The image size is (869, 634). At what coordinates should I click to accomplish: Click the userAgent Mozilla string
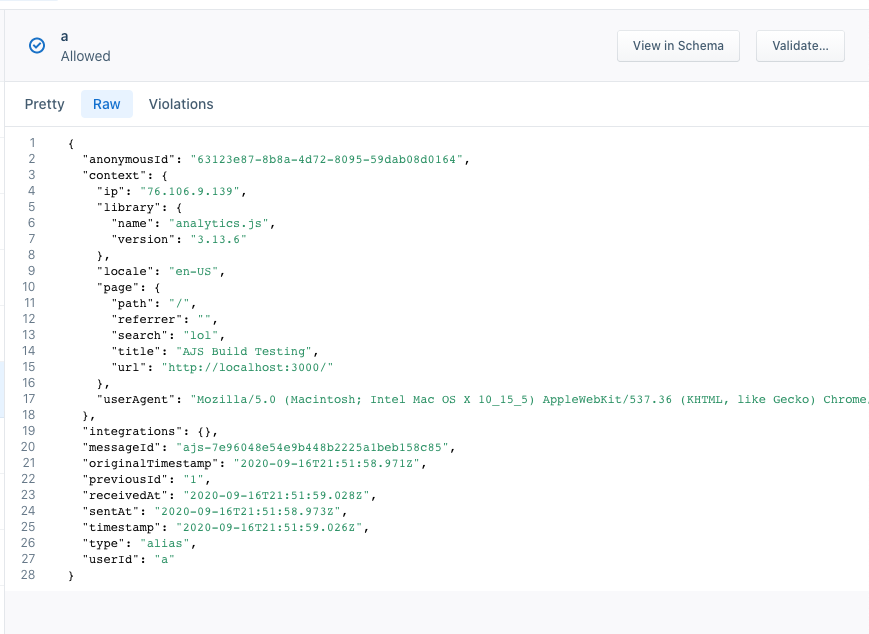tap(529, 400)
